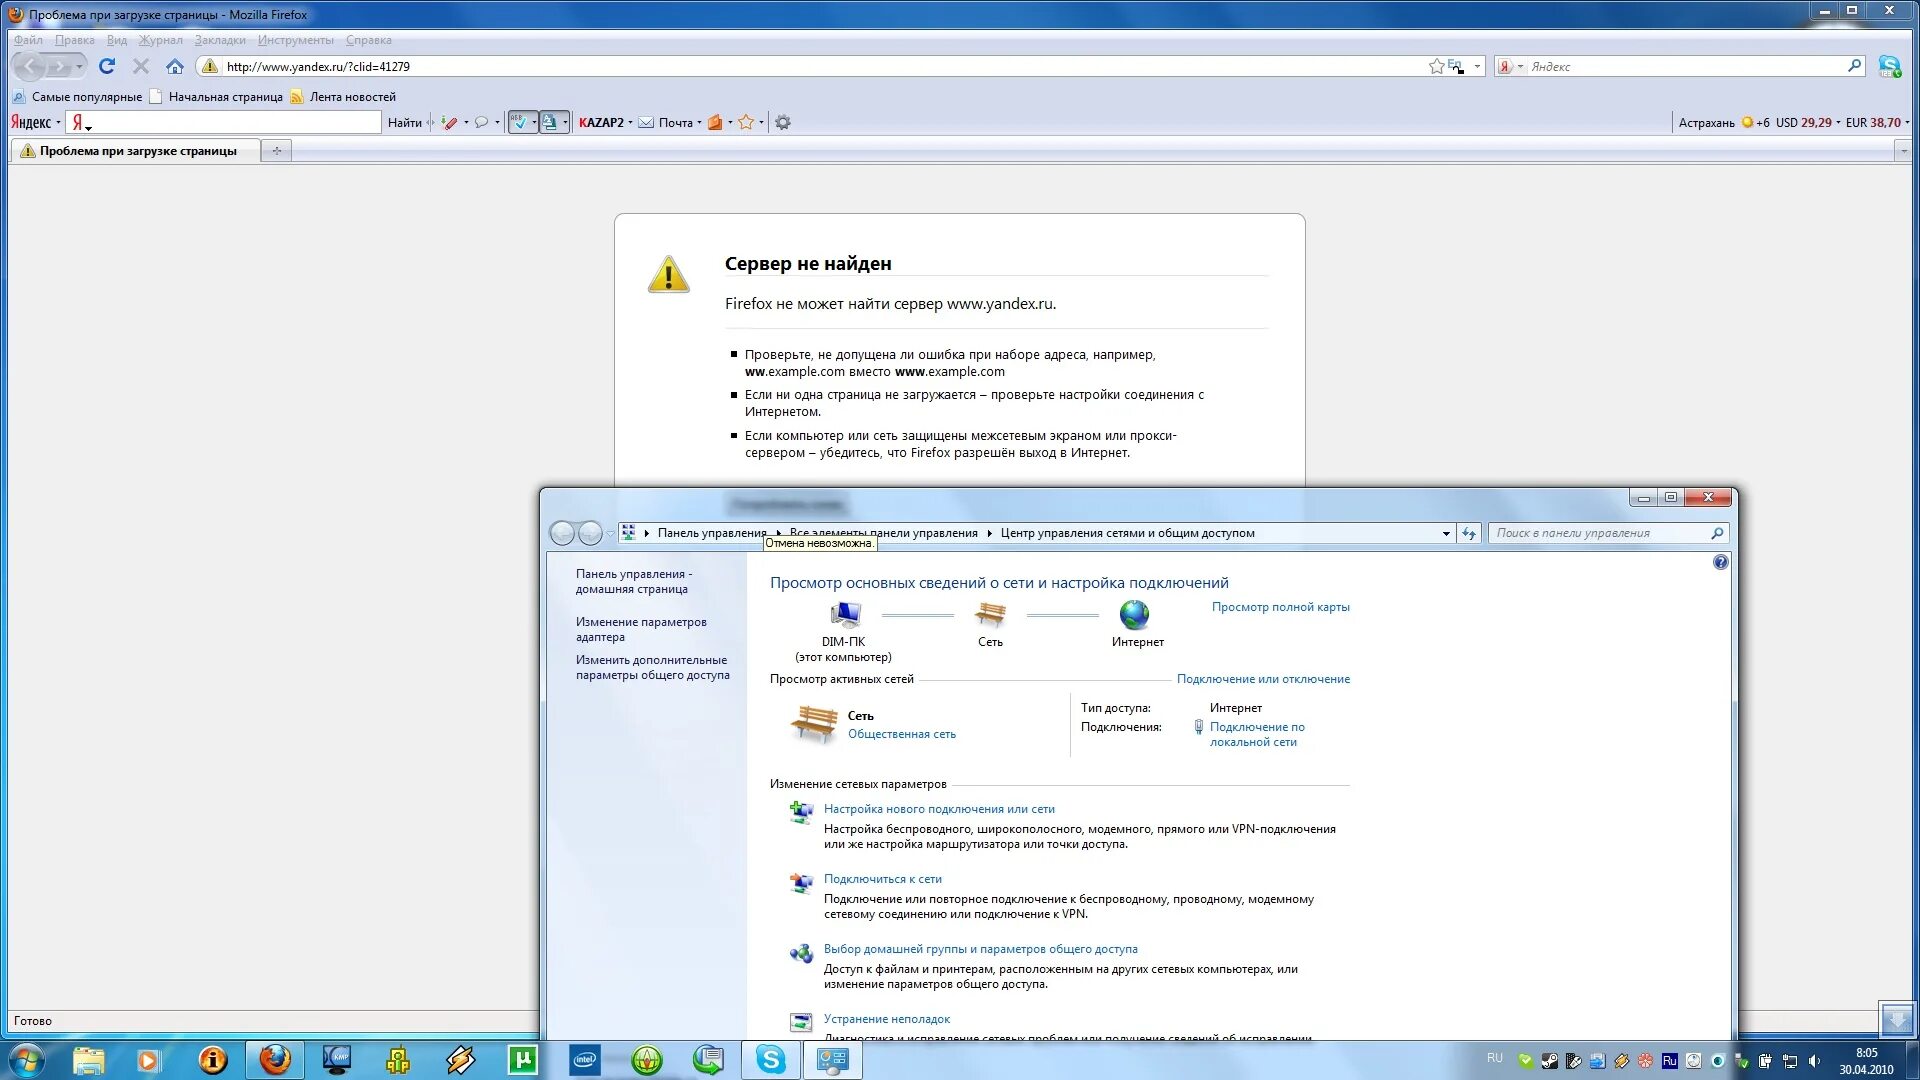
Task: Click the bookmark star in address bar
Action: [x=1436, y=66]
